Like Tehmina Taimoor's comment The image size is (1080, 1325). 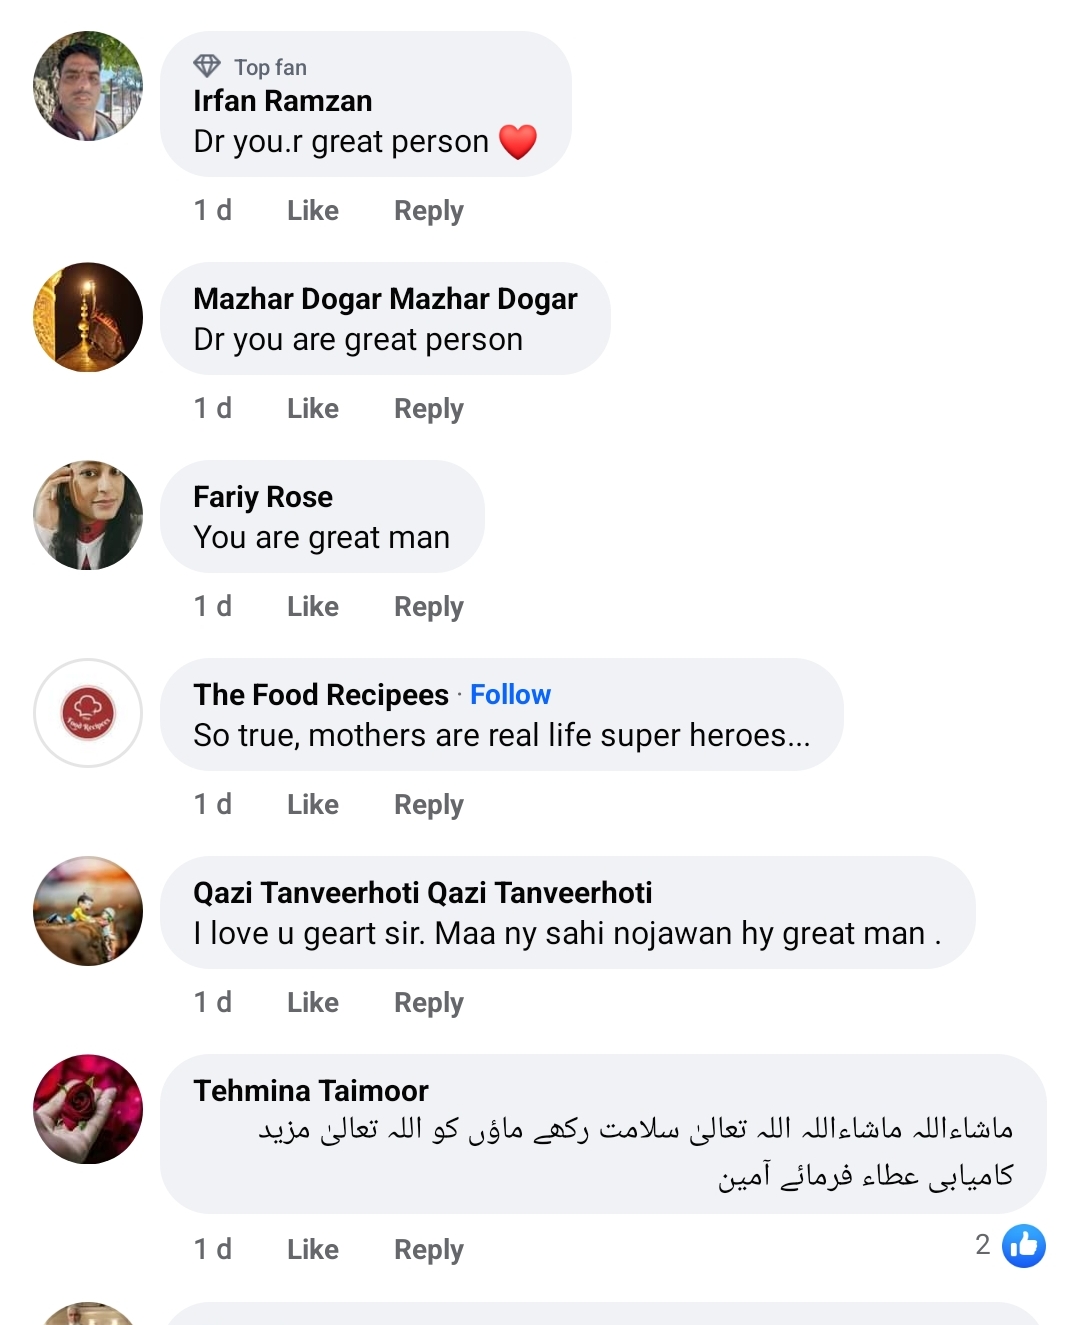coord(312,1249)
